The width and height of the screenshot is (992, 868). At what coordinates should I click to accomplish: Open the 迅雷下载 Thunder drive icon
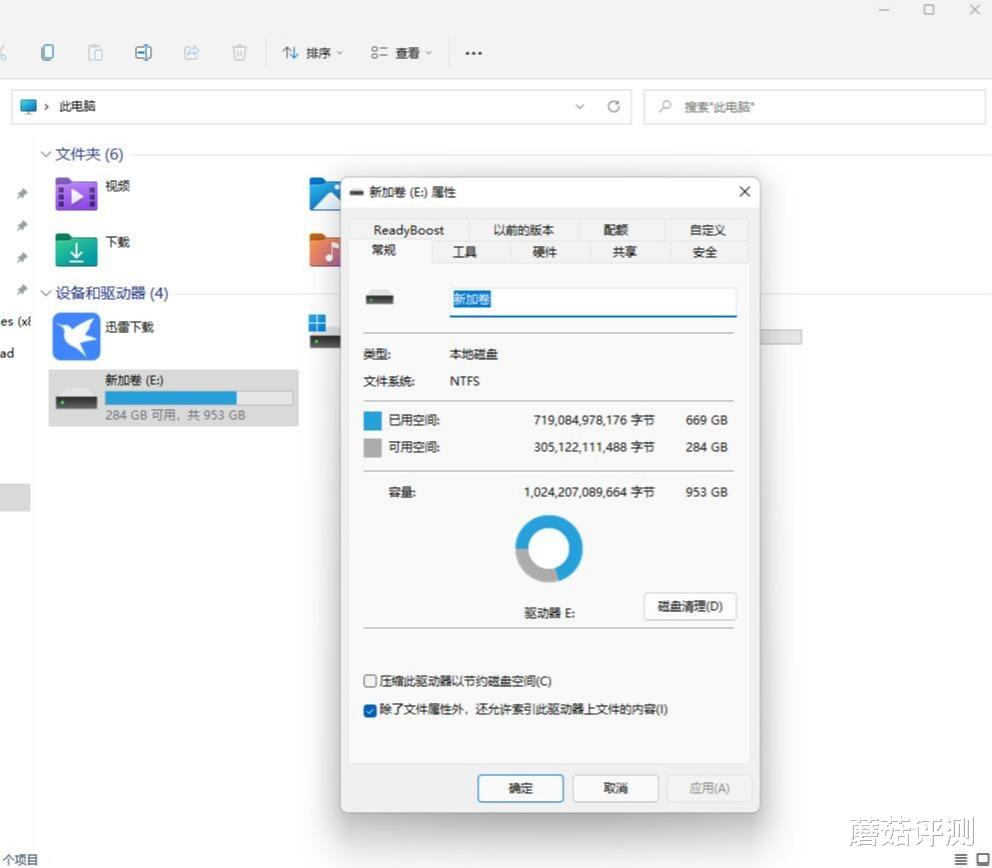point(75,336)
